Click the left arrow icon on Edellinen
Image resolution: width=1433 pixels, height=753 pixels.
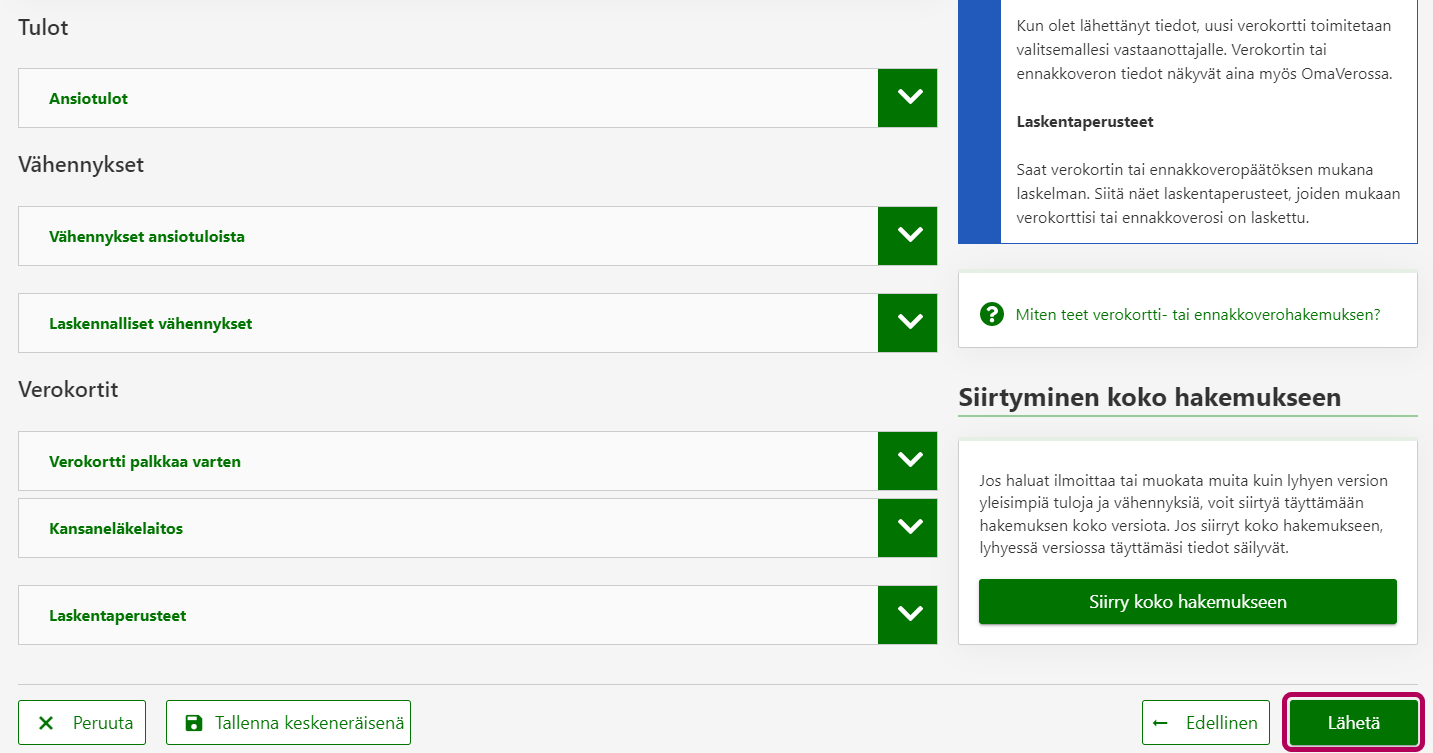pos(1160,723)
